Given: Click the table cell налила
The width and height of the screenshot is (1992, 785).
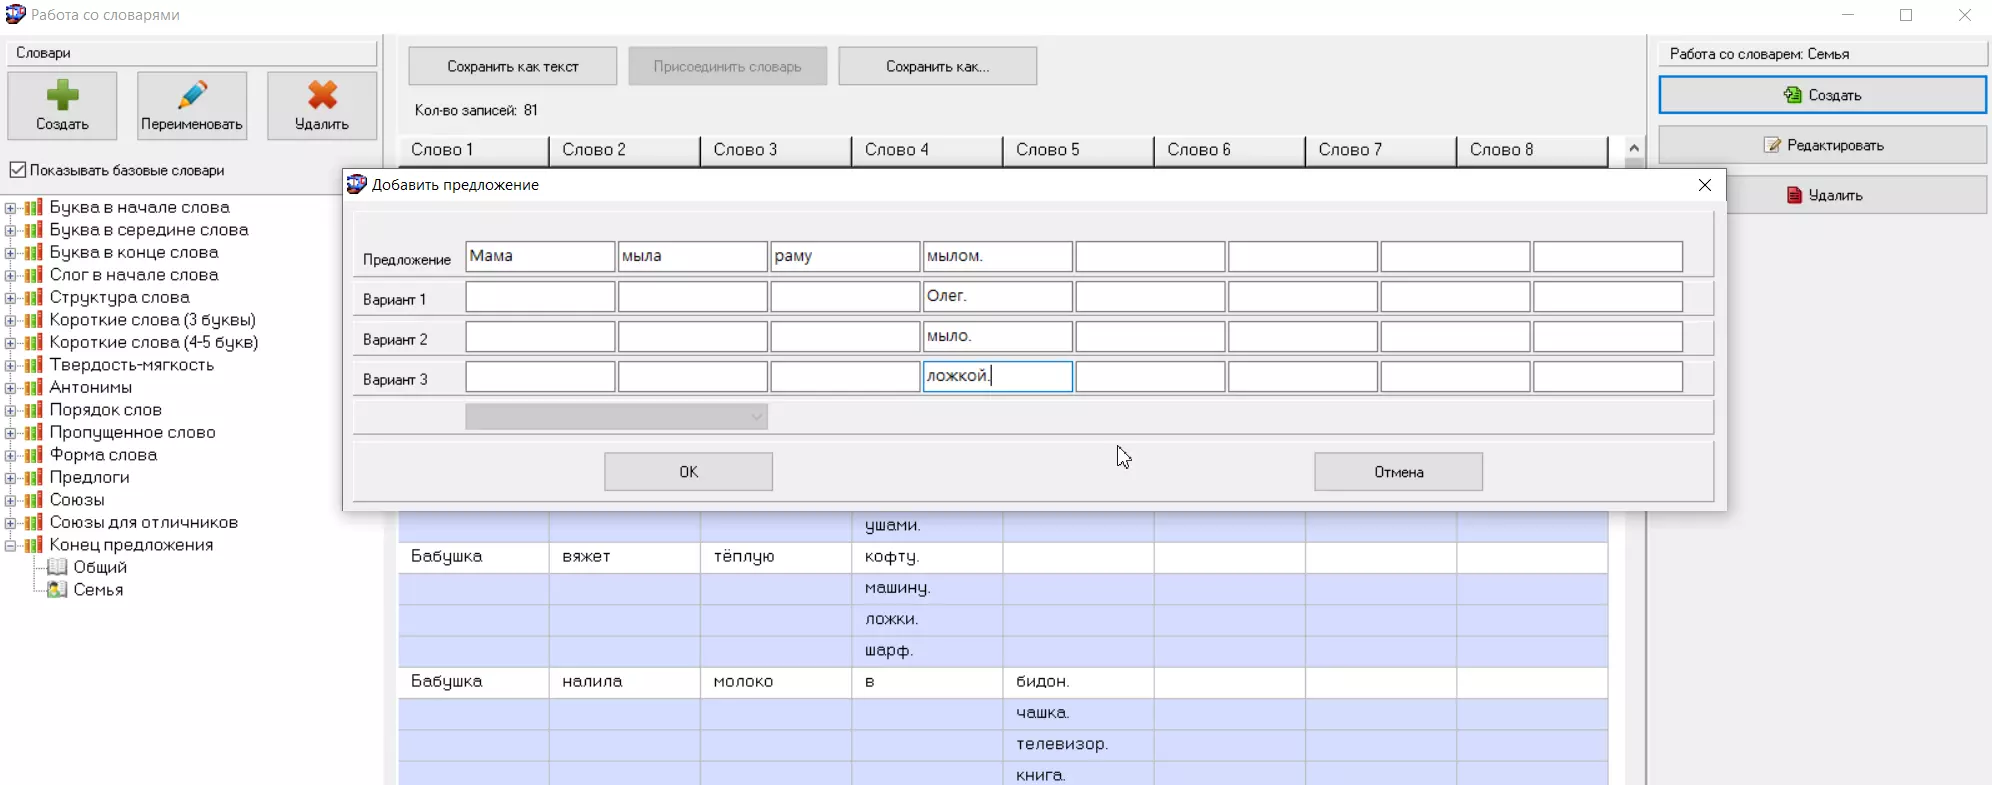Looking at the screenshot, I should [x=624, y=682].
